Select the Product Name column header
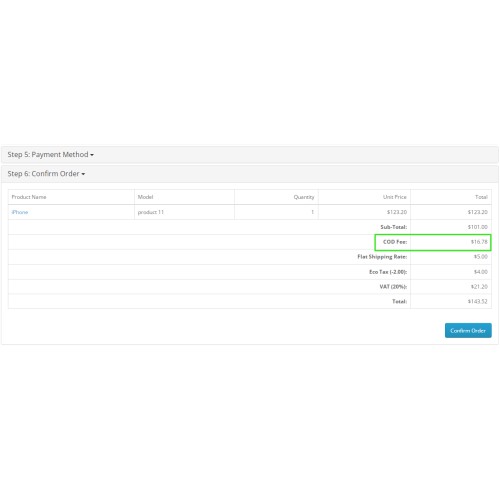Image resolution: width=500 pixels, height=500 pixels. (29, 197)
